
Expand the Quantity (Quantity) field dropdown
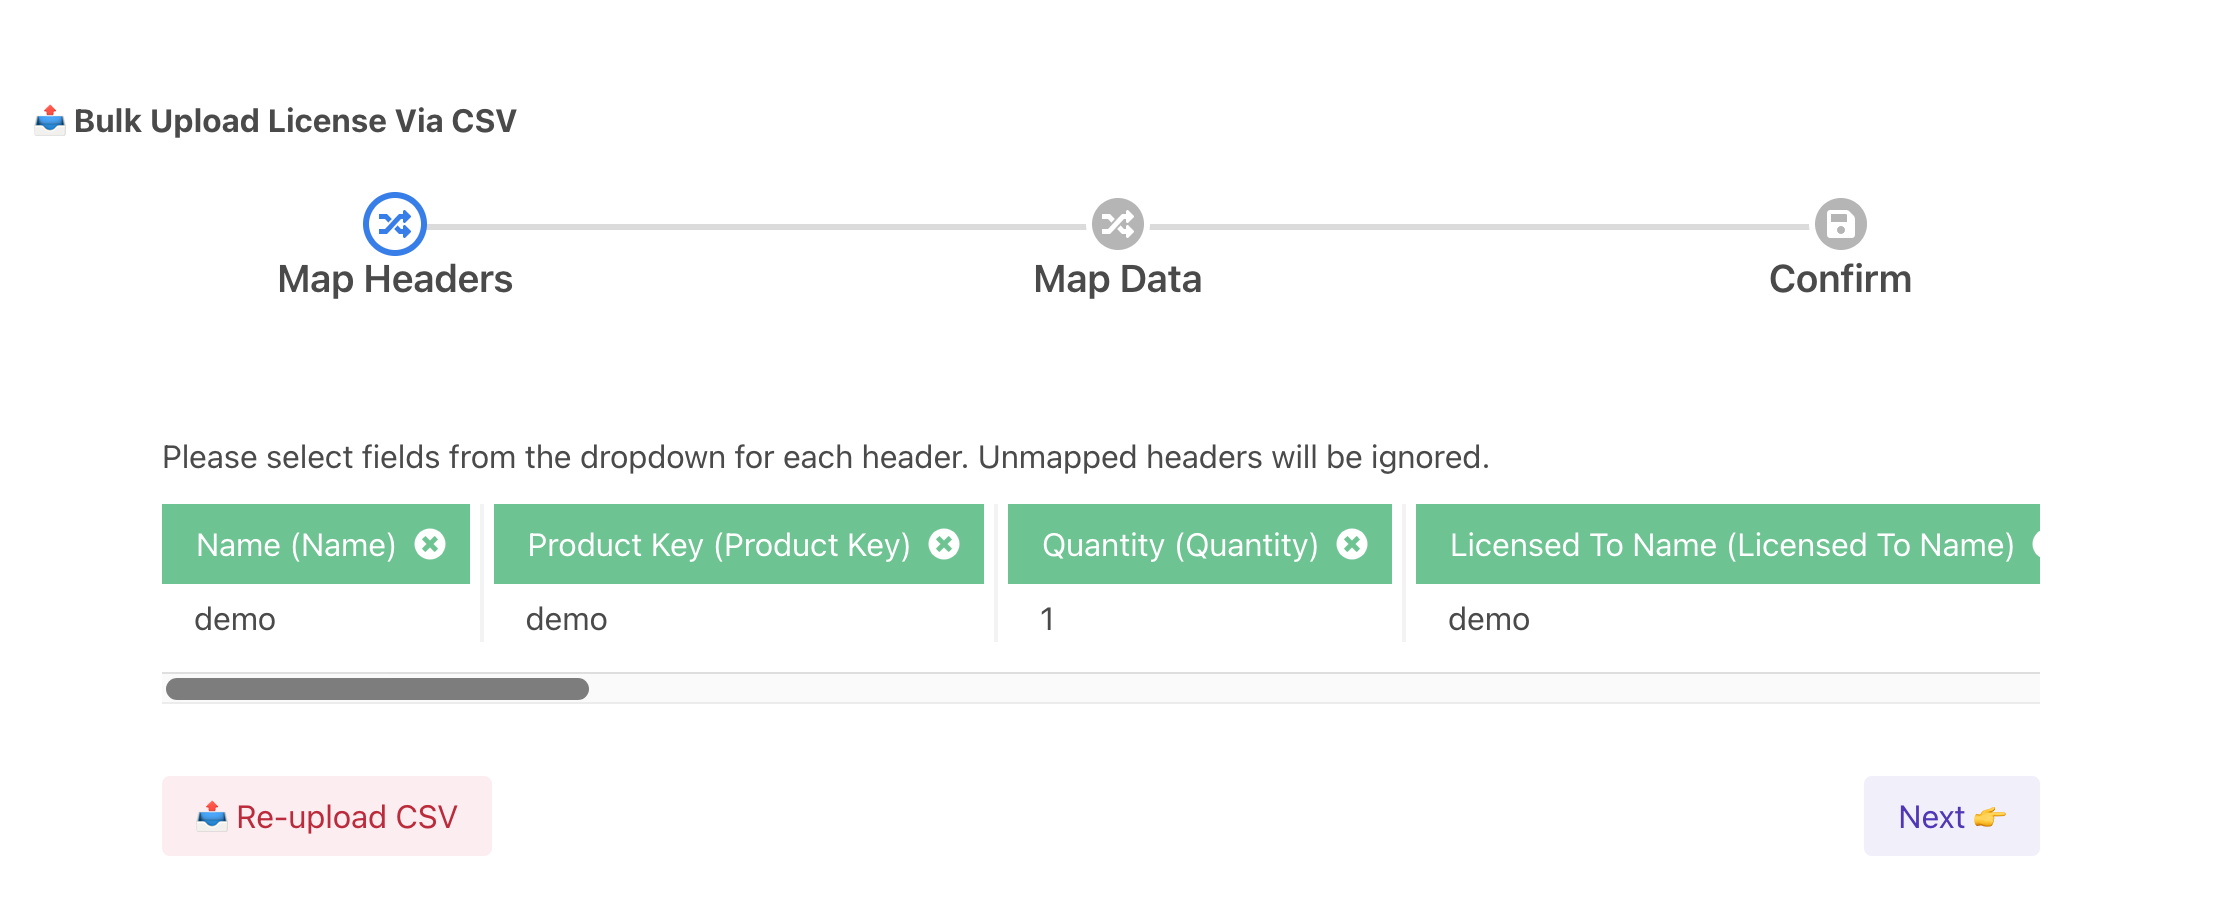1180,545
